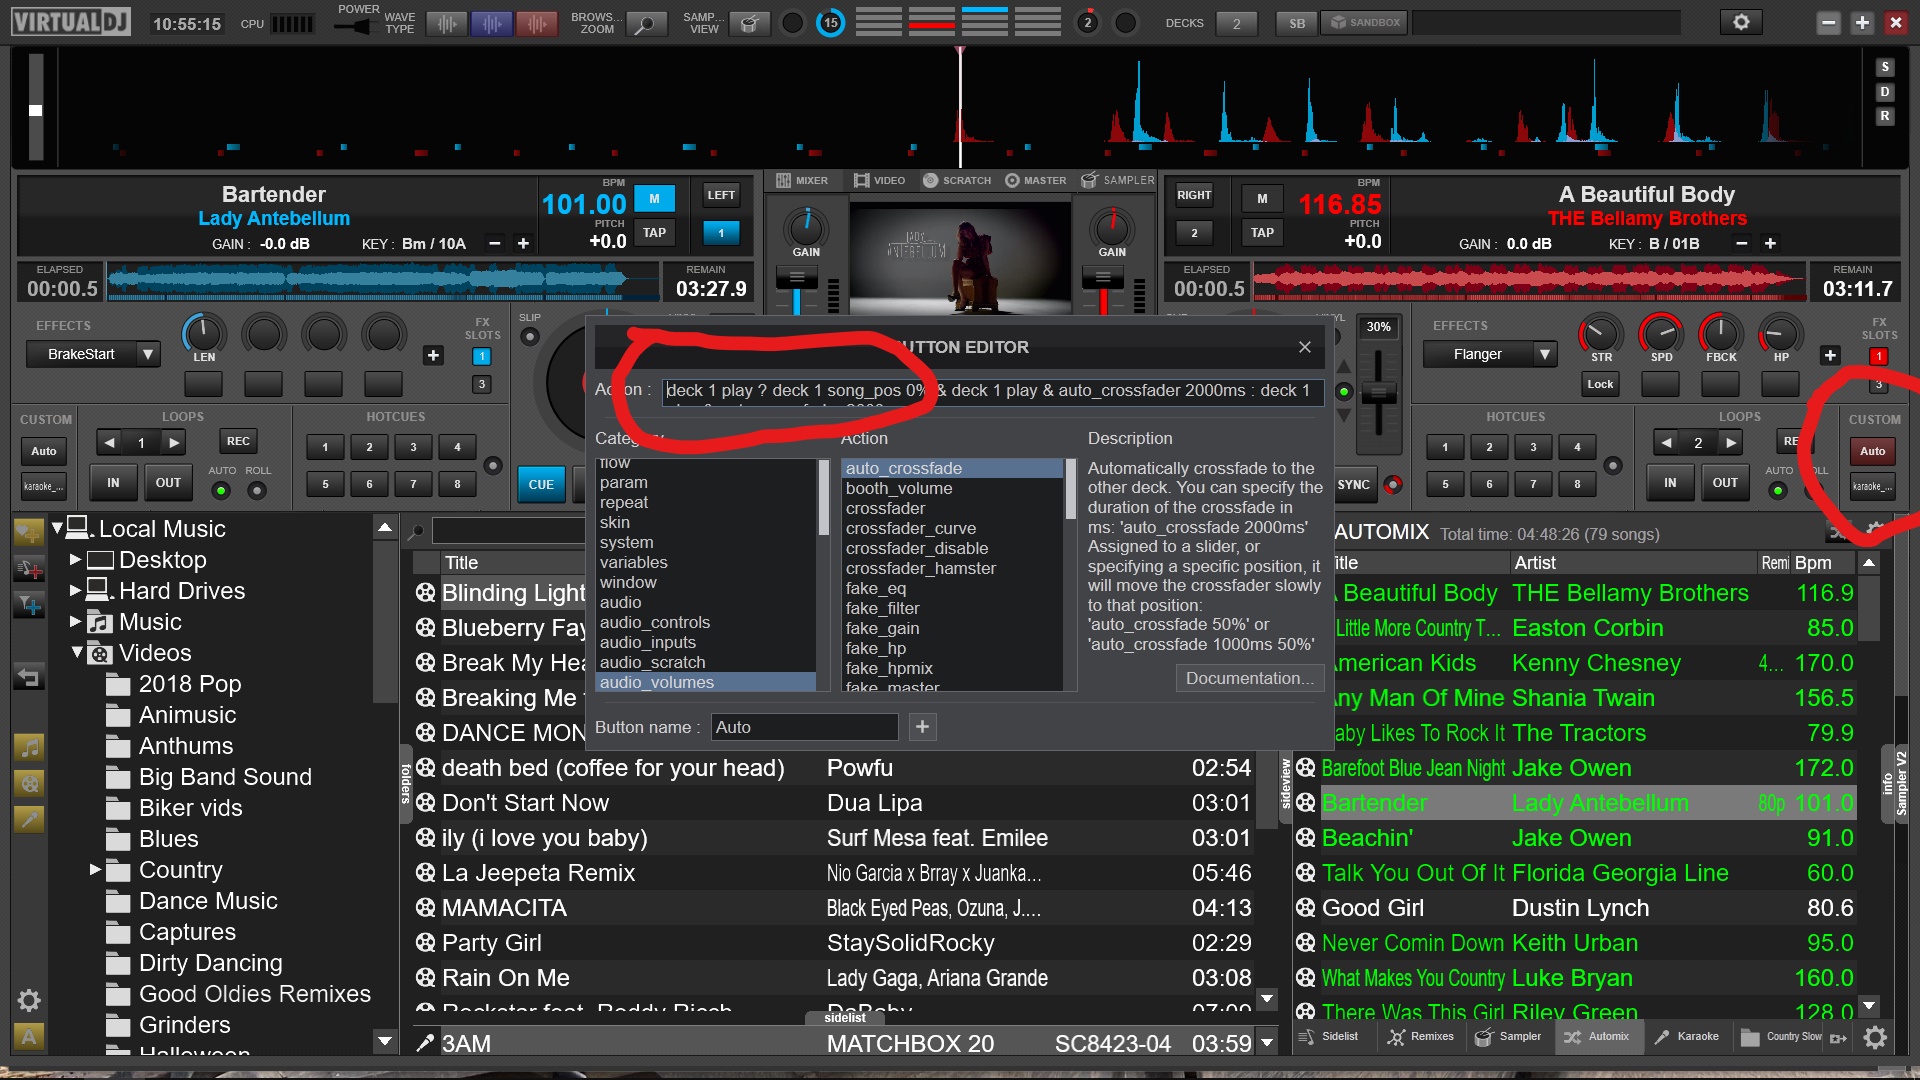Expand the Desktop folder node
The image size is (1920, 1080).
tap(75, 559)
